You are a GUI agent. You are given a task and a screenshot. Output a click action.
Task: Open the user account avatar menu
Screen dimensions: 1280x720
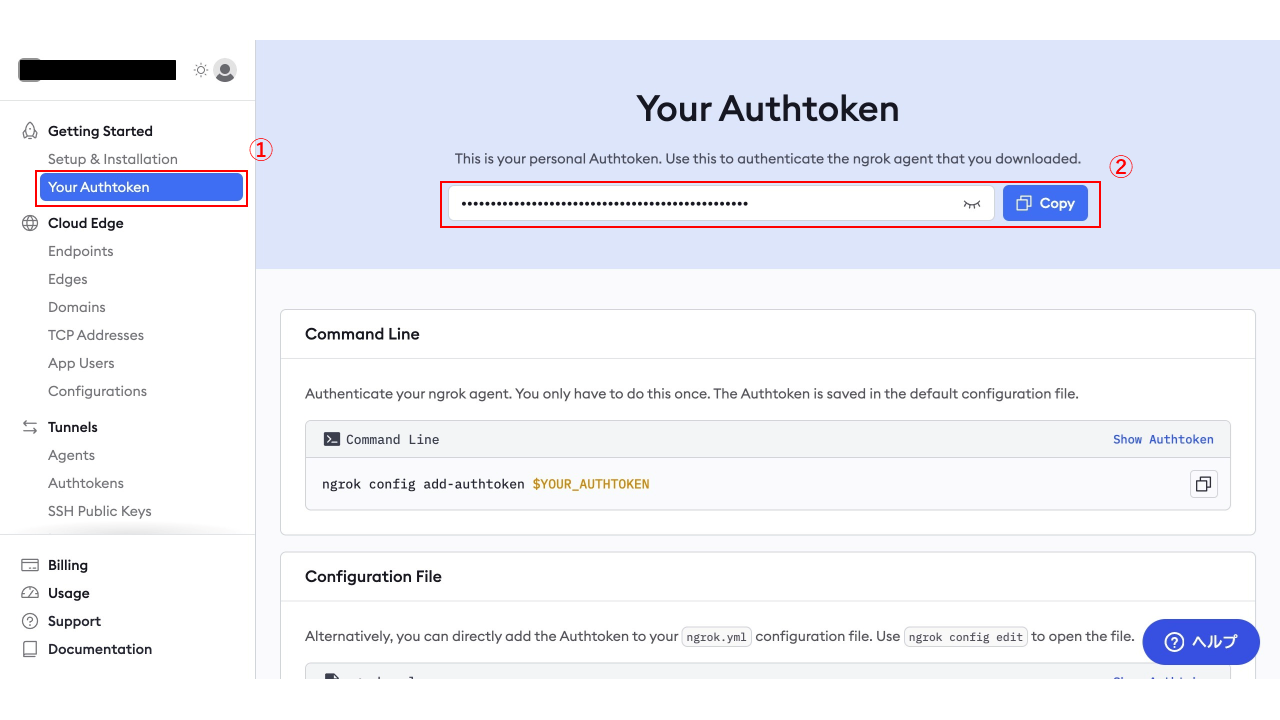(225, 70)
